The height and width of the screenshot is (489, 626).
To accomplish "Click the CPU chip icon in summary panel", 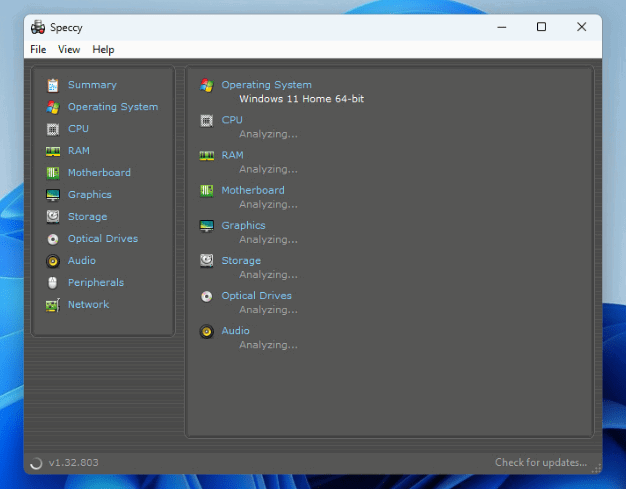I will click(x=207, y=121).
